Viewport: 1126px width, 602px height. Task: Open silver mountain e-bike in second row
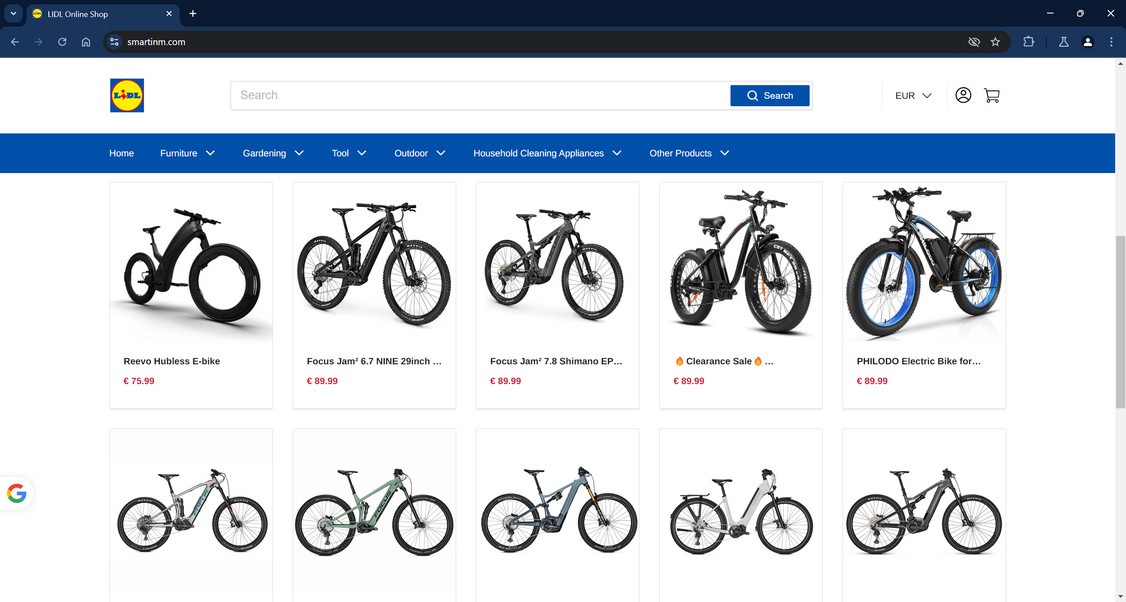click(191, 510)
